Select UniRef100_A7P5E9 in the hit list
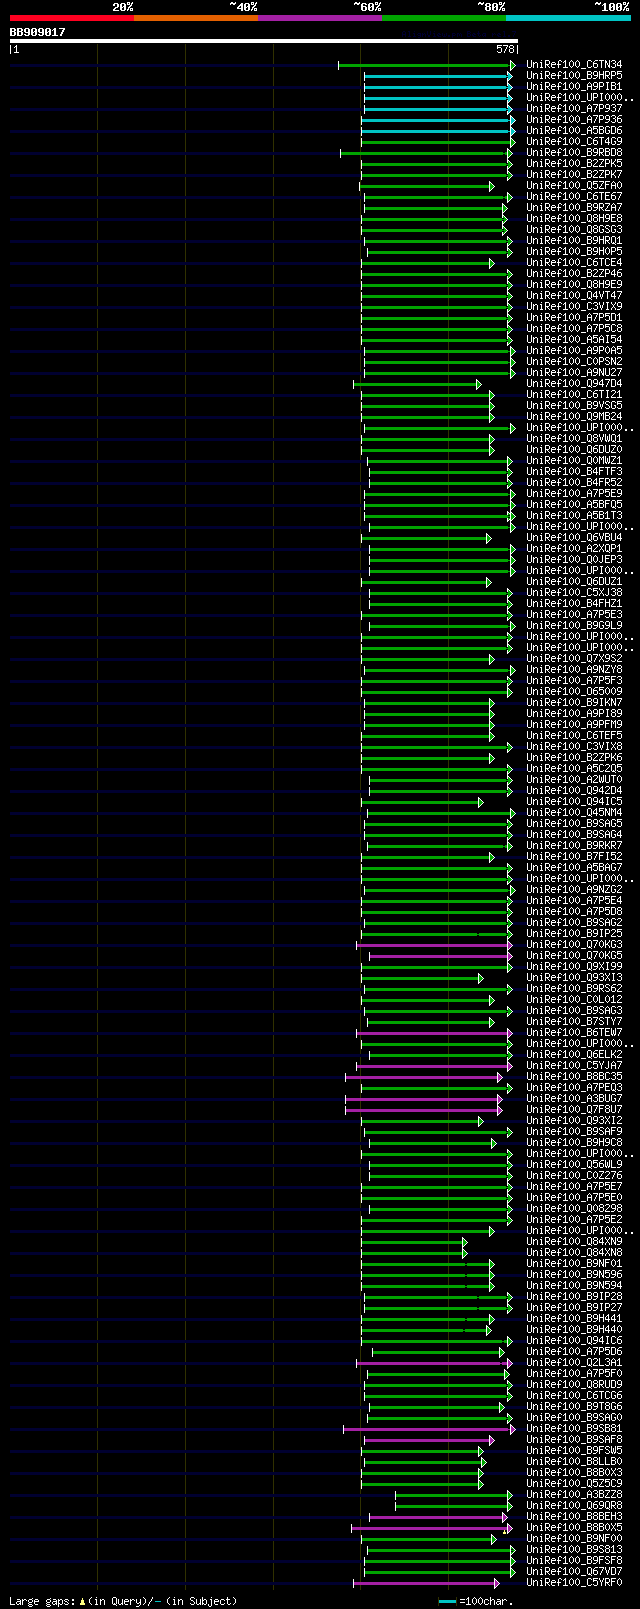The width and height of the screenshot is (640, 1609). [574, 494]
